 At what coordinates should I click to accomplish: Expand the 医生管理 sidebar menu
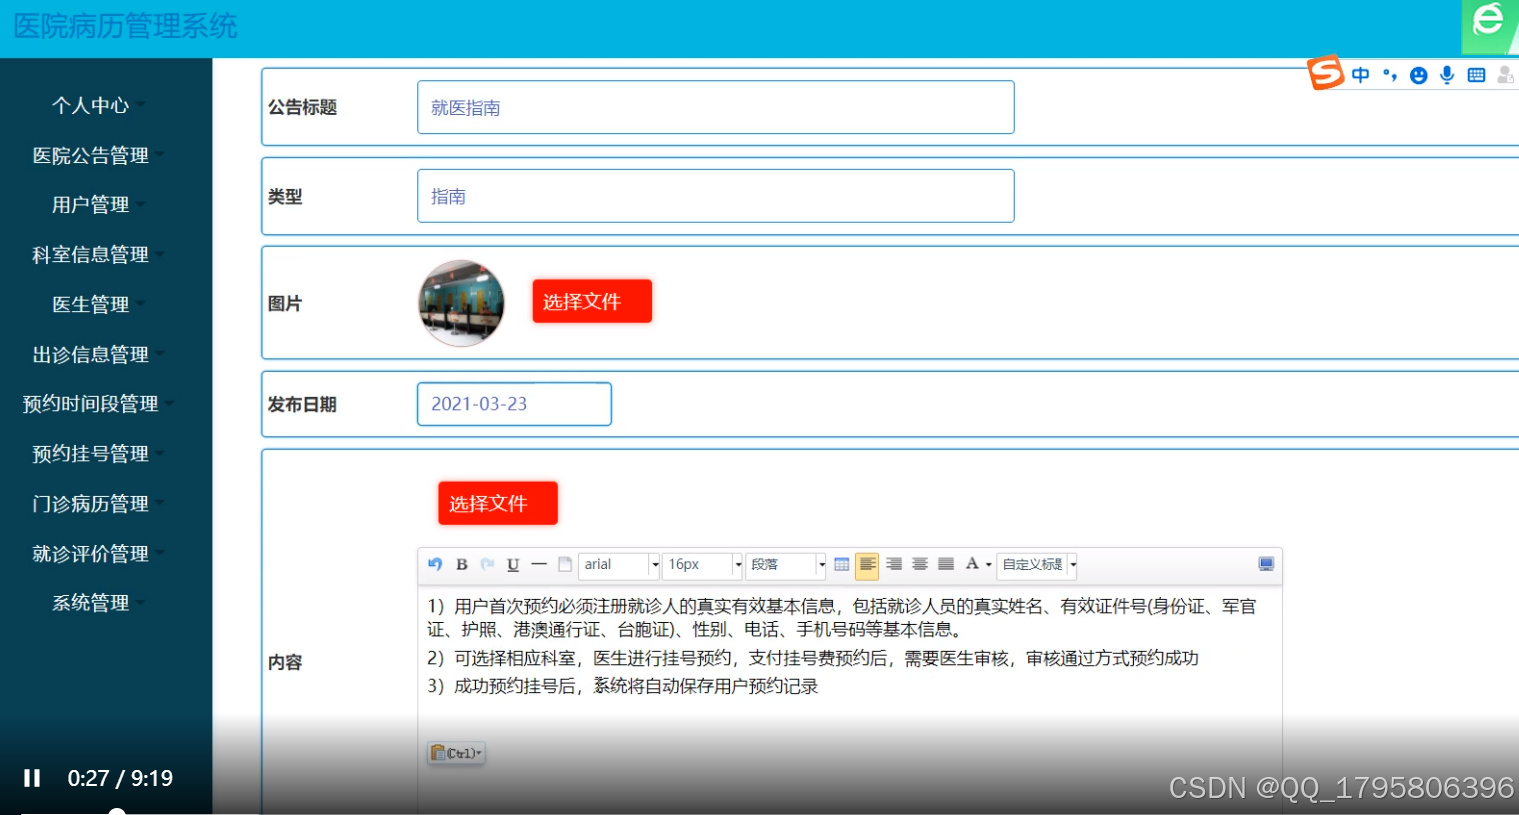coord(98,304)
